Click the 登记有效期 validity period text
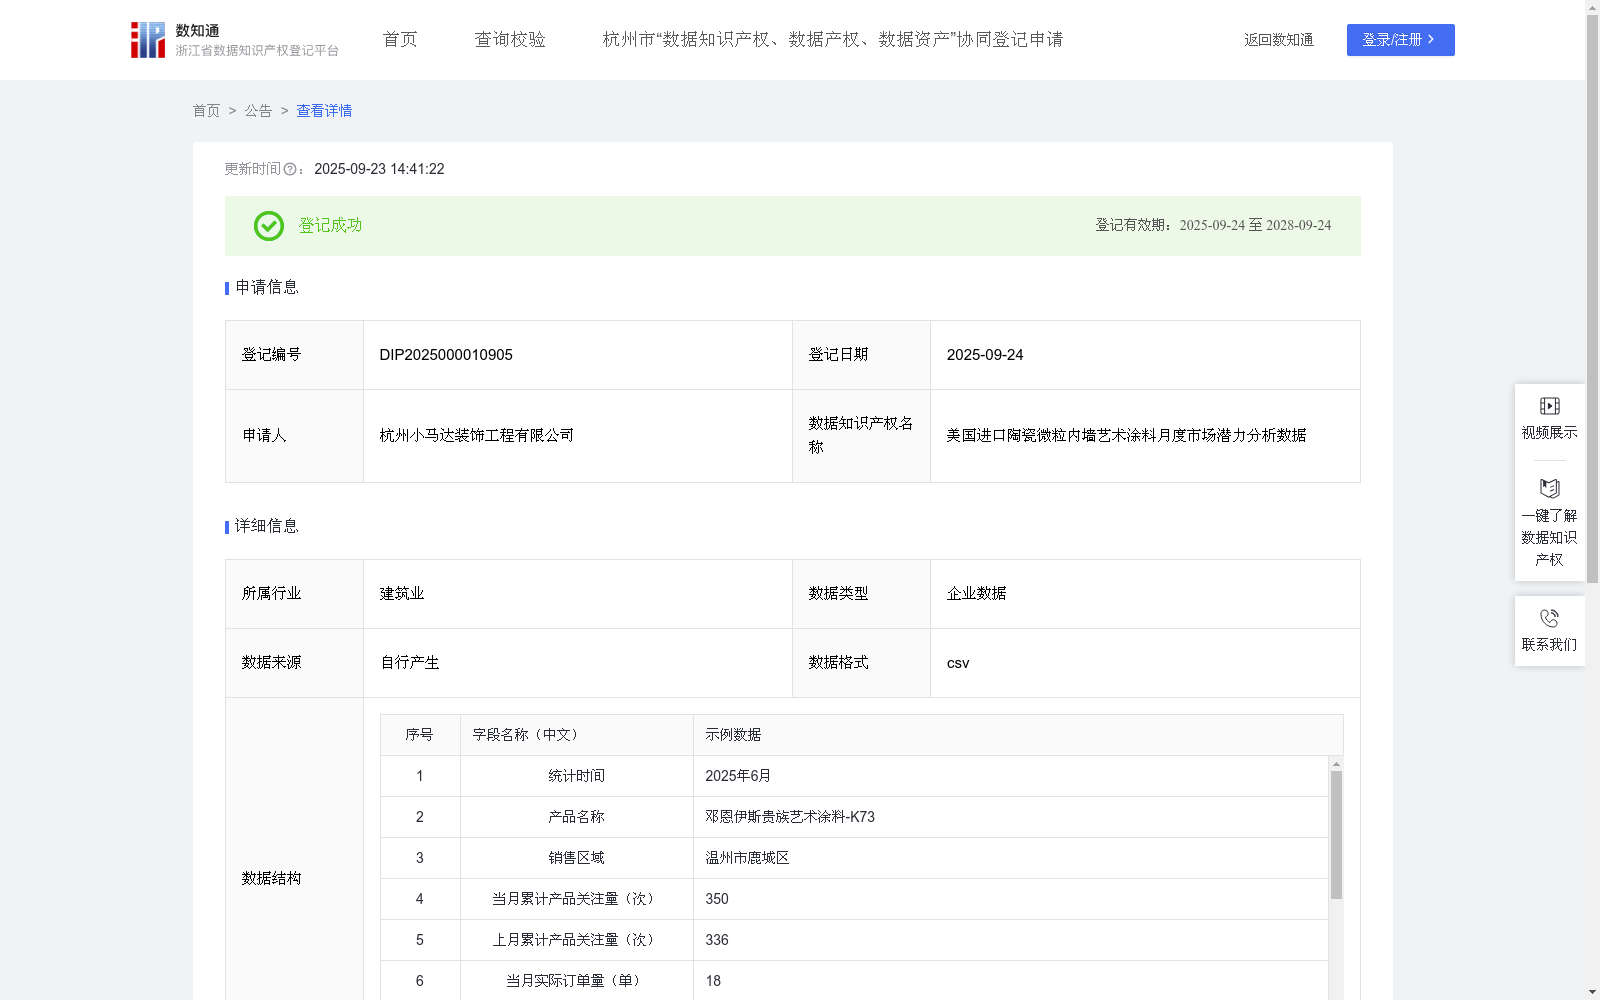 [1213, 226]
